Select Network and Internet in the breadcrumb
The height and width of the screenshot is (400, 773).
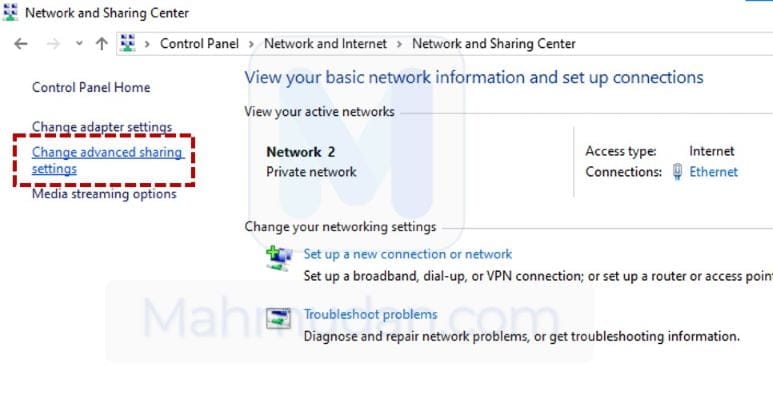point(325,44)
